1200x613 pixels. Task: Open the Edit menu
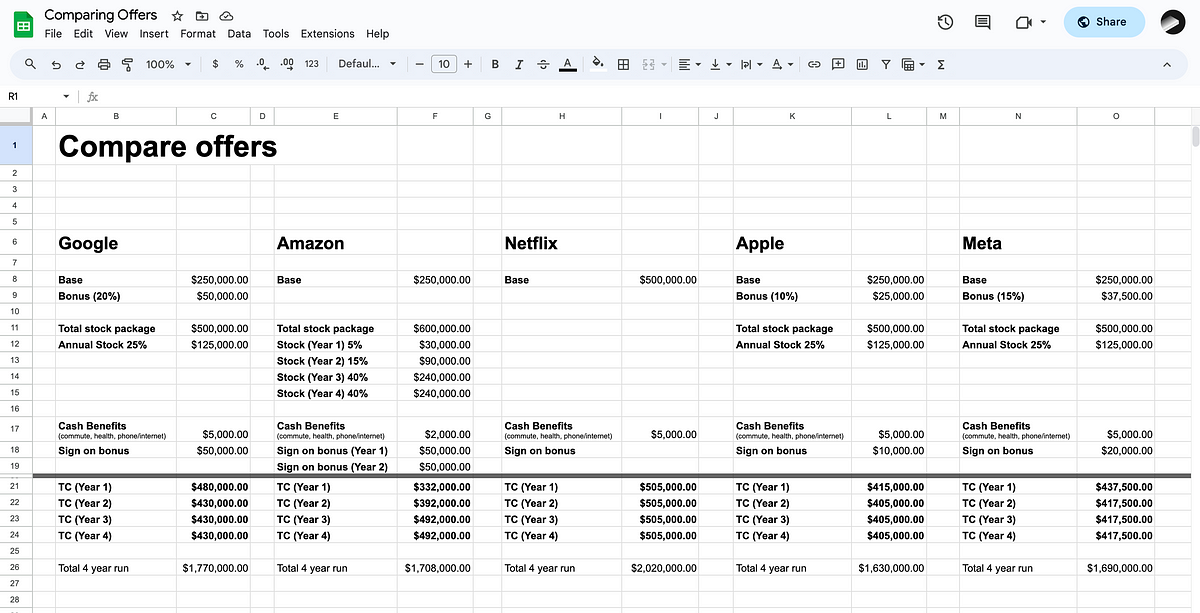83,34
